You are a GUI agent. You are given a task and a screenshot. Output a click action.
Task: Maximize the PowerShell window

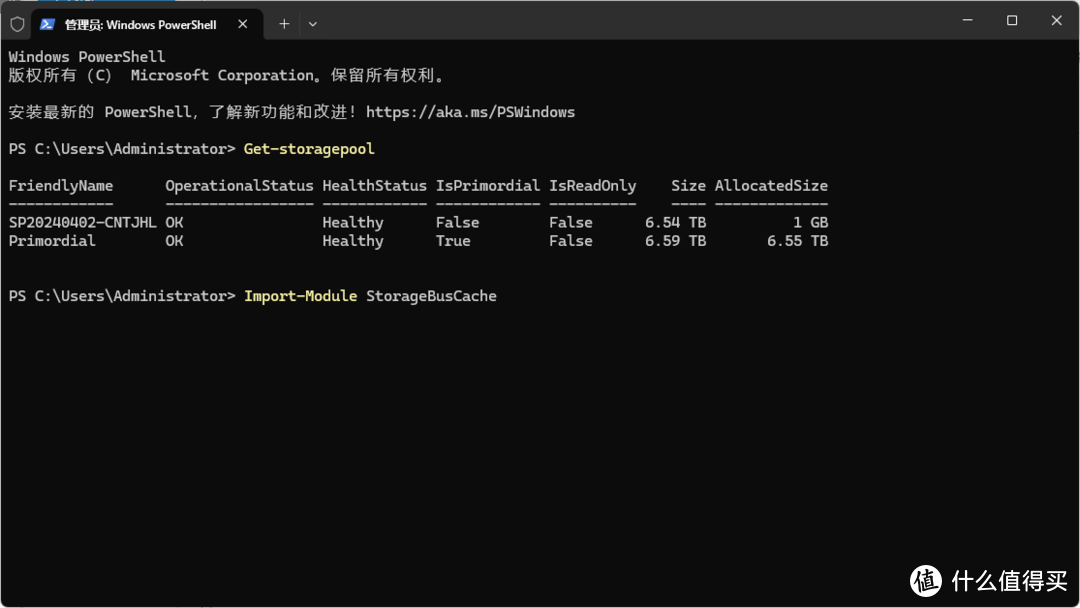(1012, 21)
